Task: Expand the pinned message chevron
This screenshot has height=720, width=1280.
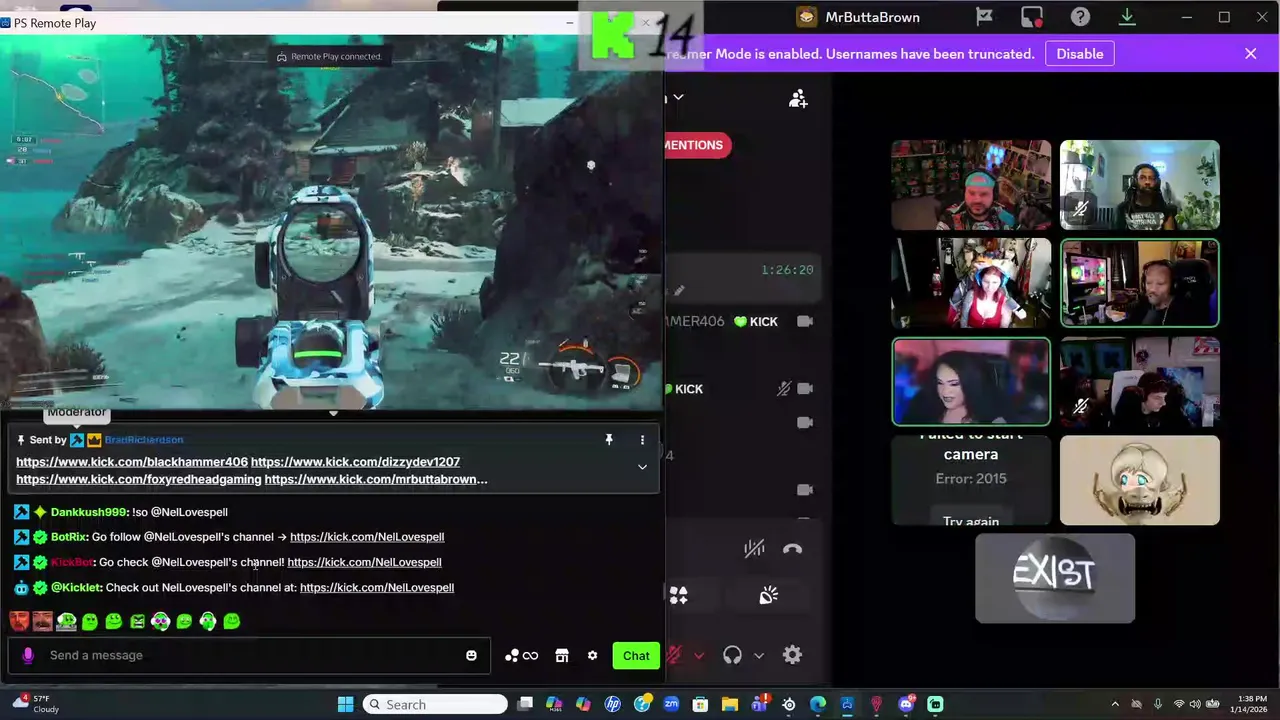Action: coord(642,467)
